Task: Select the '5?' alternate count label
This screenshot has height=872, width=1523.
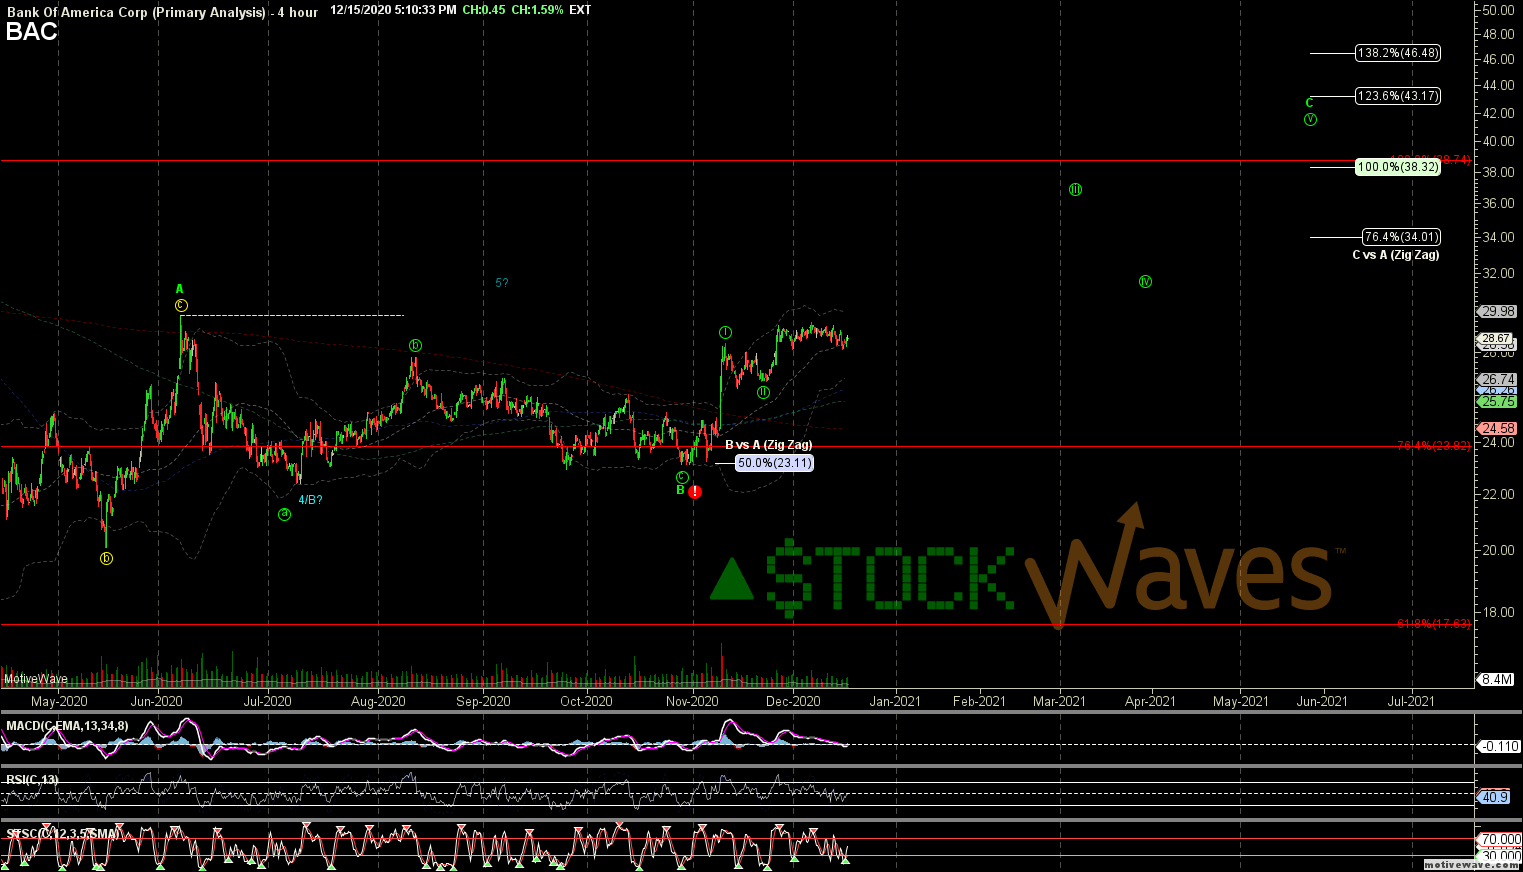Action: click(x=502, y=283)
